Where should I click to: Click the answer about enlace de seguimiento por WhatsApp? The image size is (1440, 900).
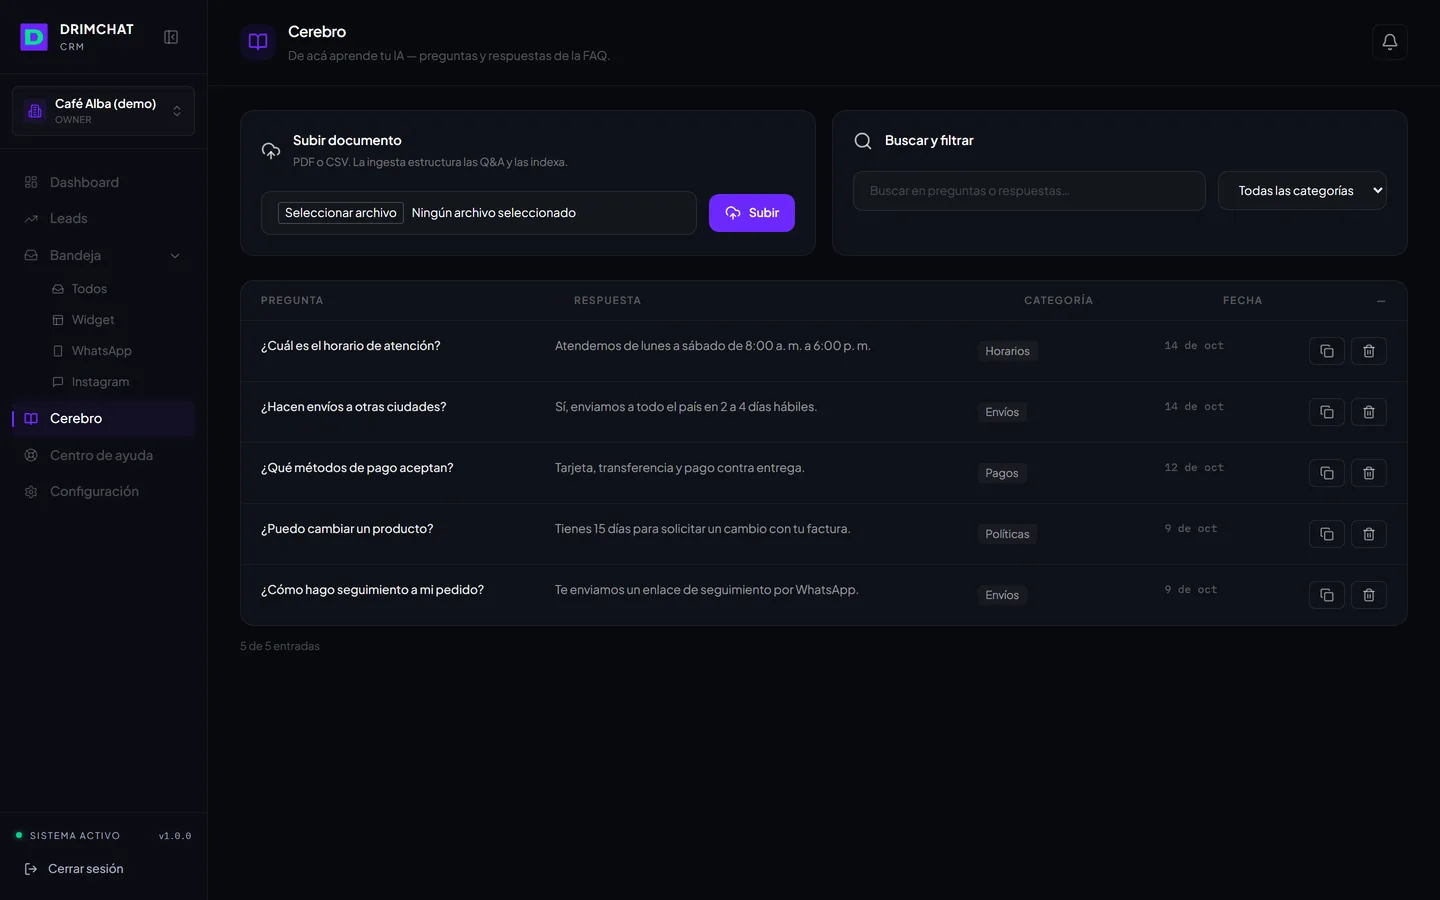pyautogui.click(x=707, y=590)
